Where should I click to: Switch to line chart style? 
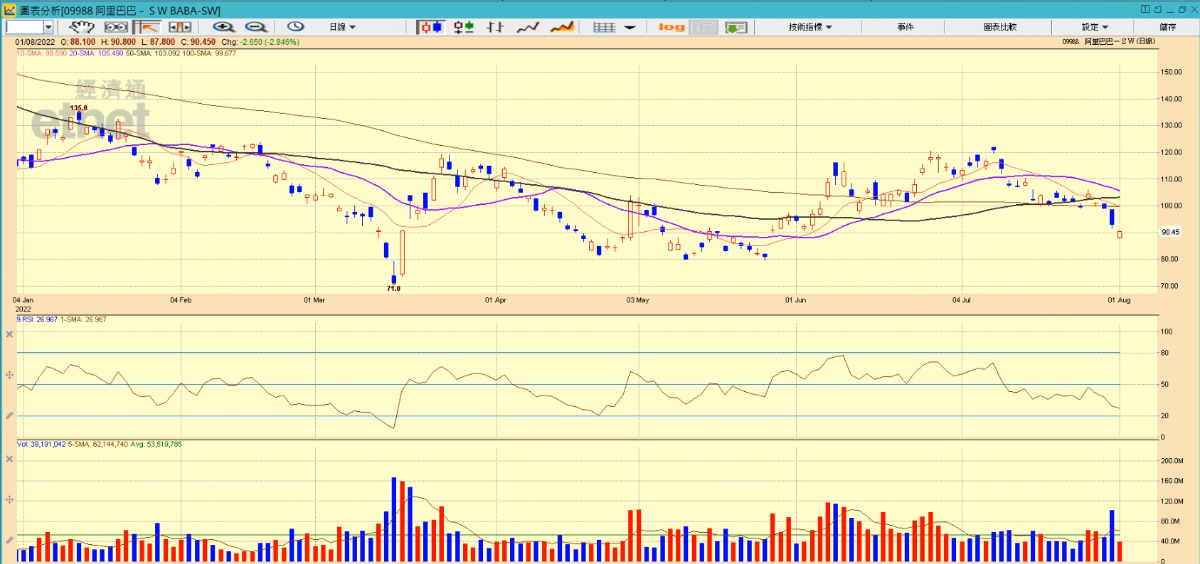(528, 27)
